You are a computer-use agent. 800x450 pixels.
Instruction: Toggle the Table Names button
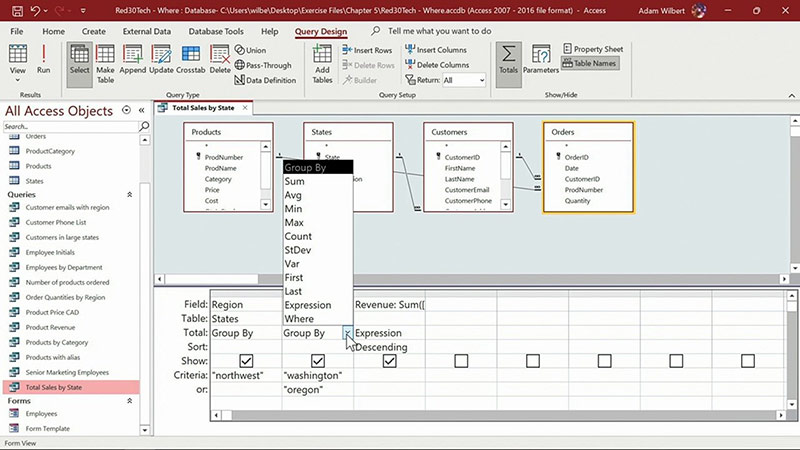pyautogui.click(x=590, y=63)
